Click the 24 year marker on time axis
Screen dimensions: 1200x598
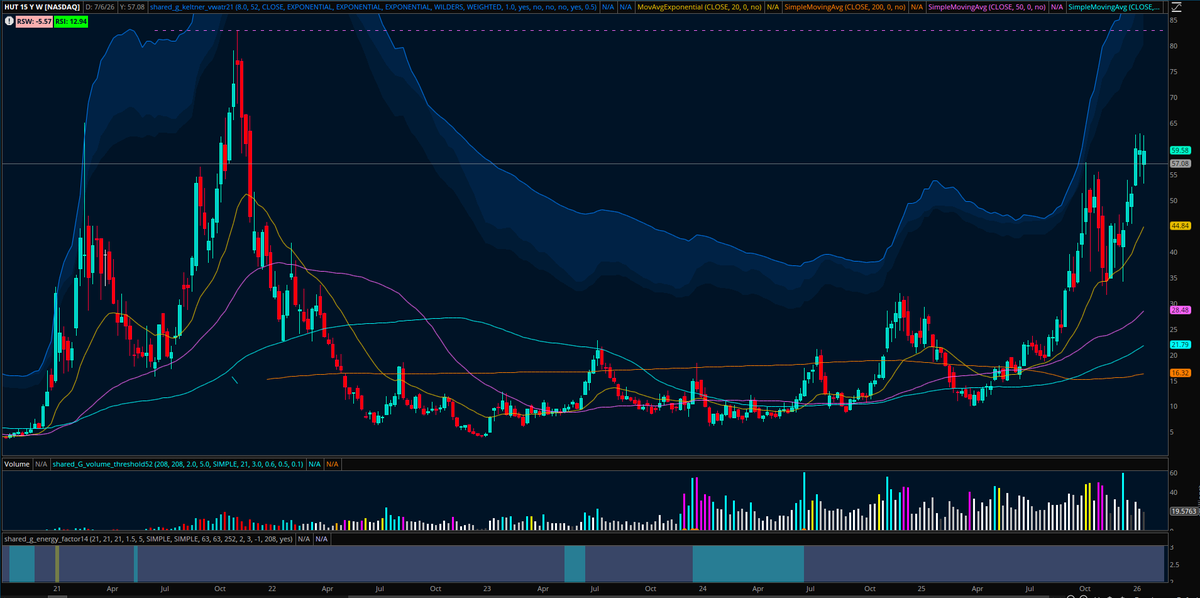pos(703,590)
